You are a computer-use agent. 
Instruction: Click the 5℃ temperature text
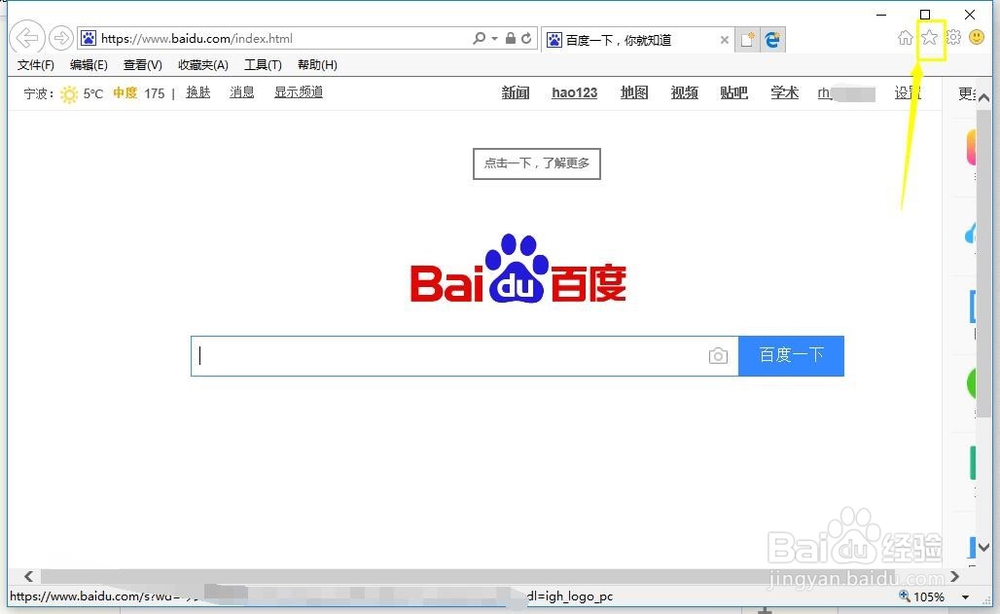point(93,94)
